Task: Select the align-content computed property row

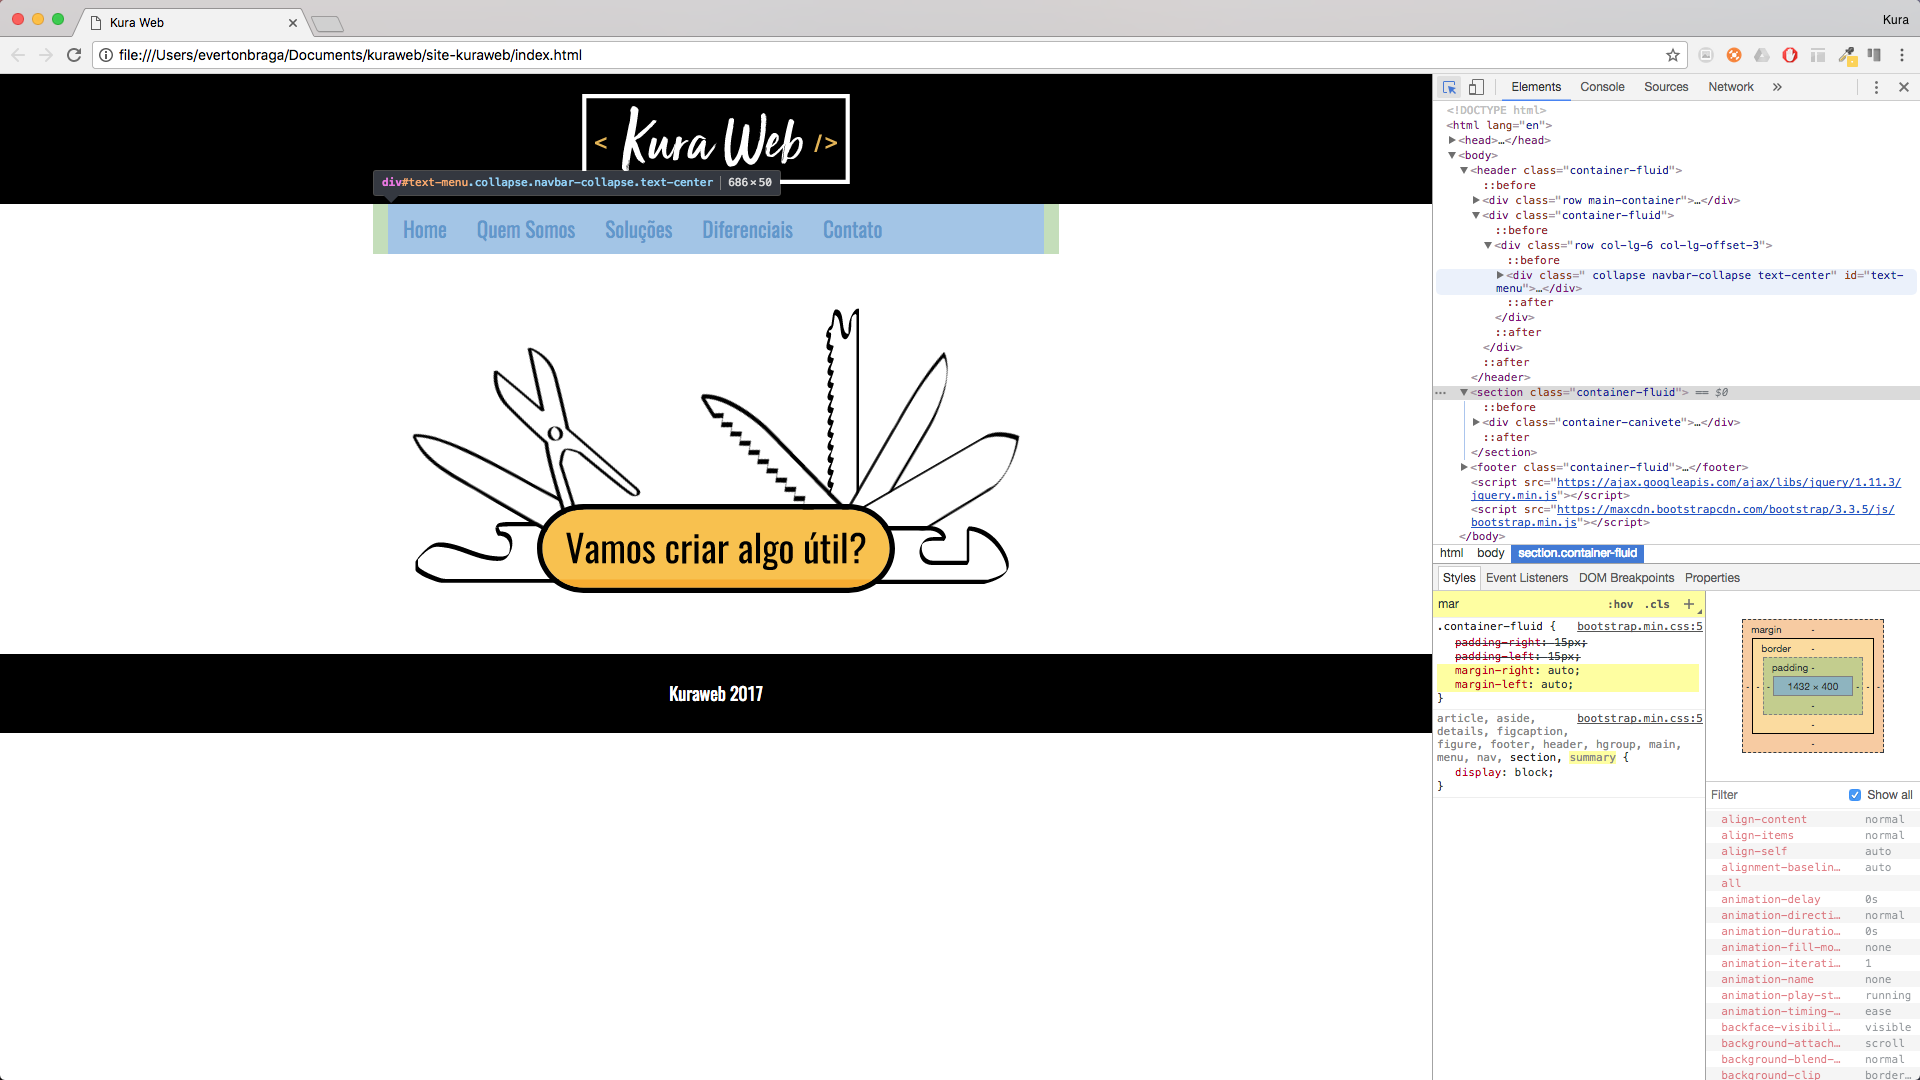Action: pyautogui.click(x=1812, y=820)
